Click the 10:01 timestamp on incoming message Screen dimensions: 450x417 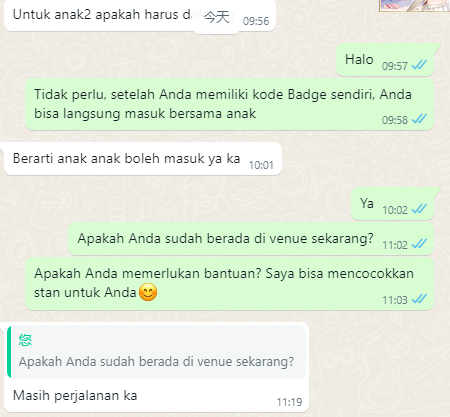pos(261,165)
